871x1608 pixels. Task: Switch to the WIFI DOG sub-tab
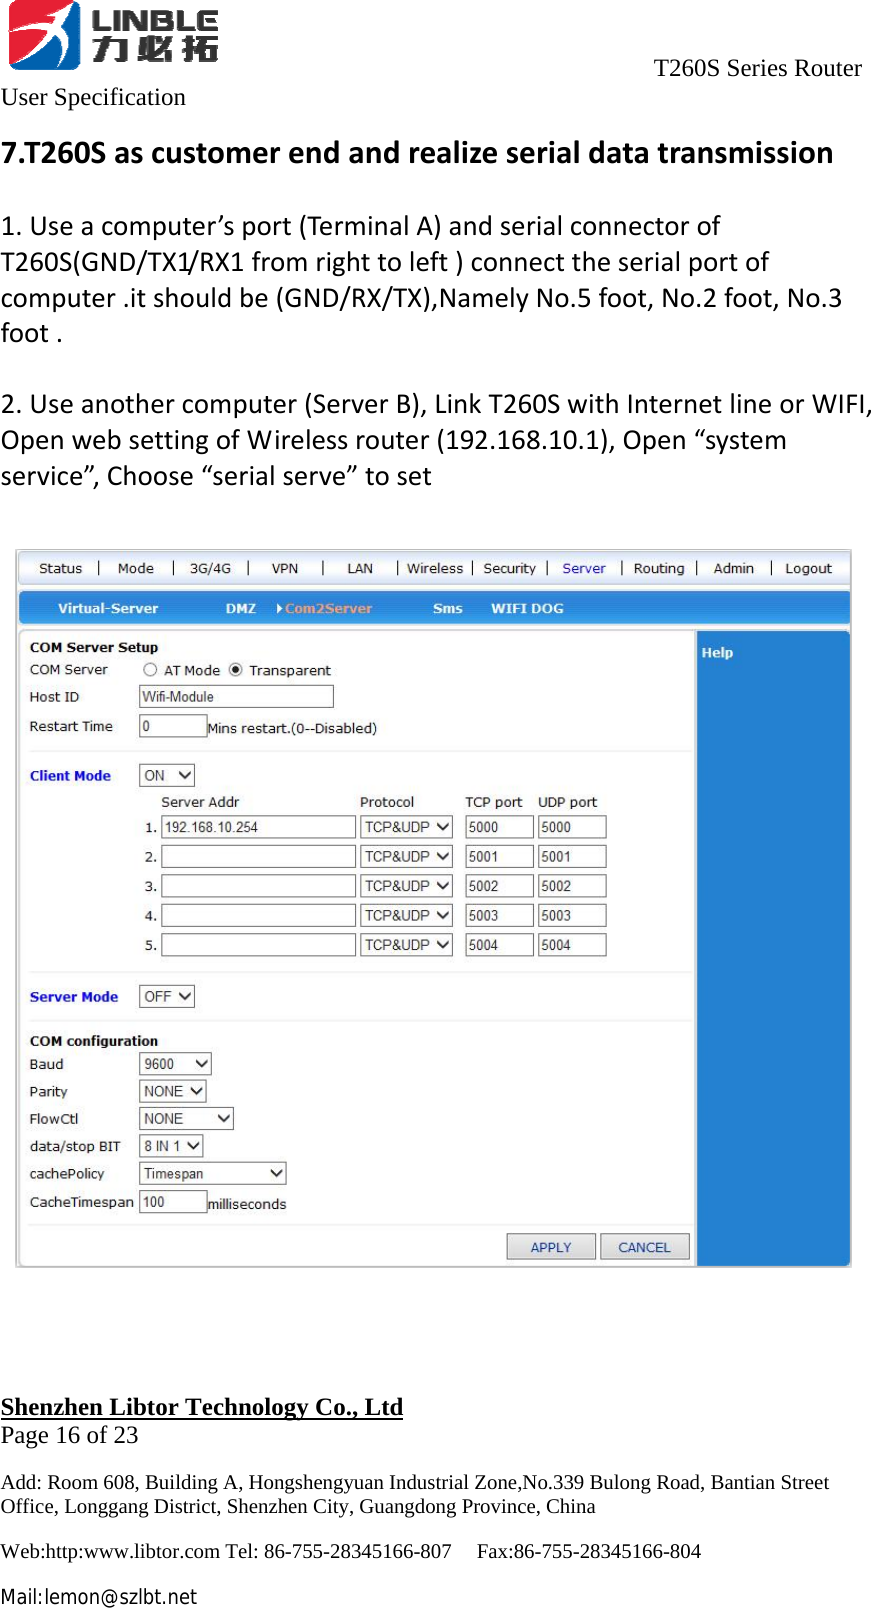point(527,608)
